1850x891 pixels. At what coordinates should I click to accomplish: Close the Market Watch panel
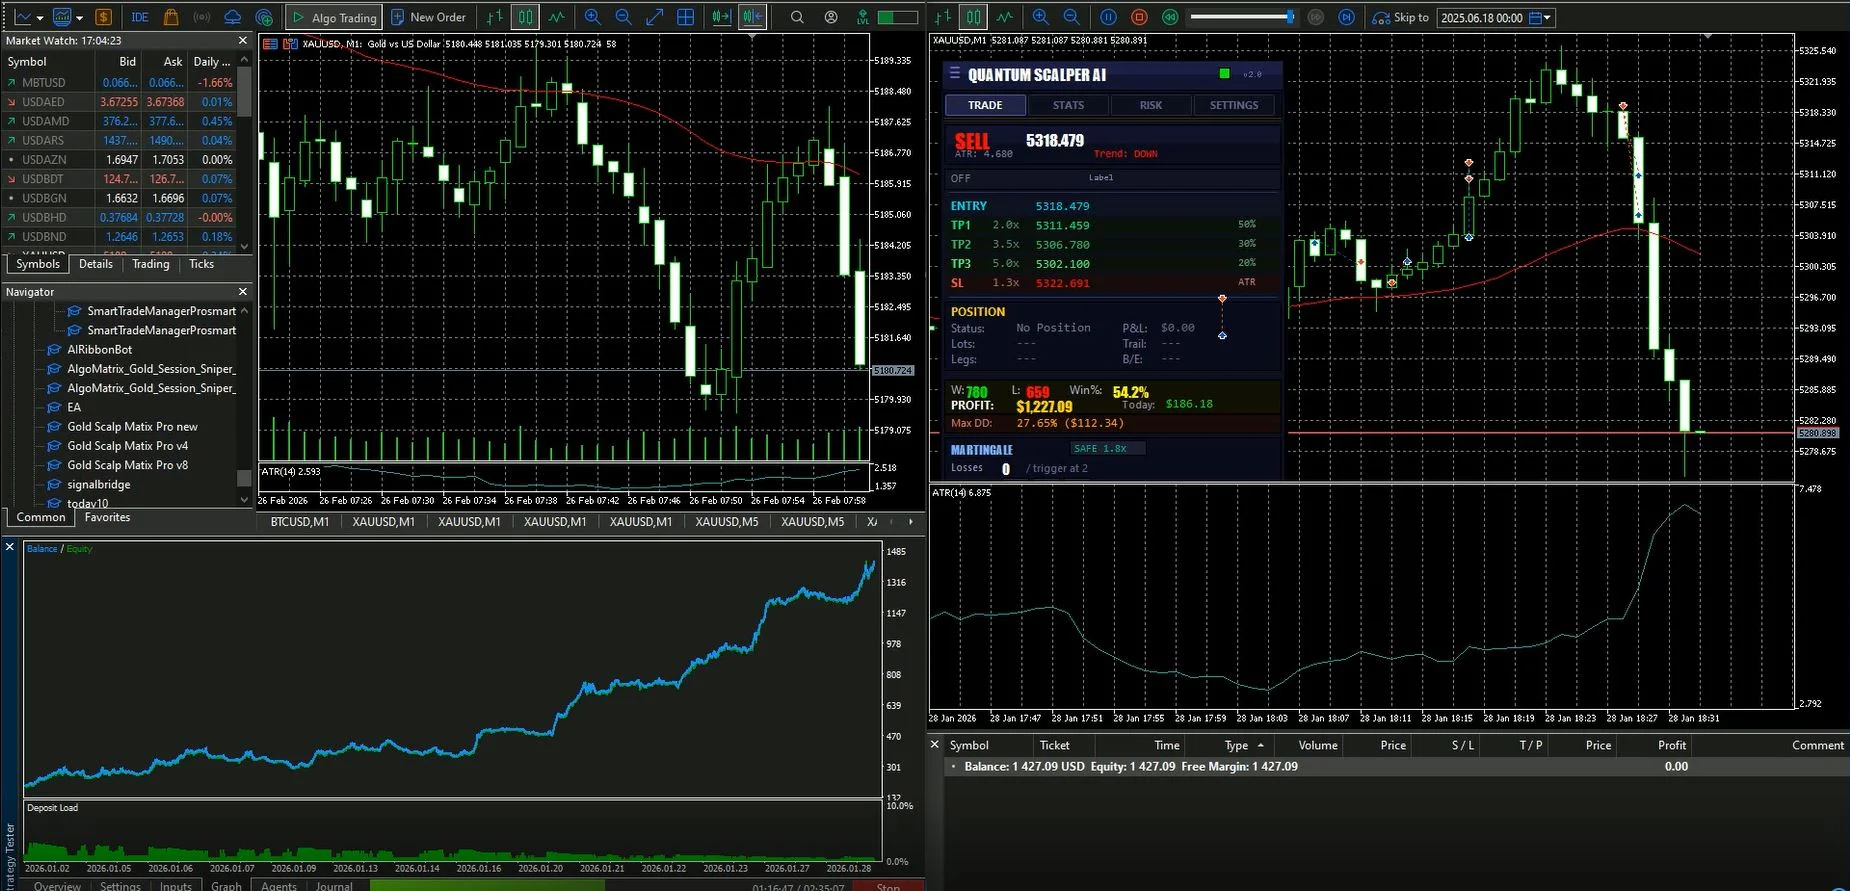242,41
